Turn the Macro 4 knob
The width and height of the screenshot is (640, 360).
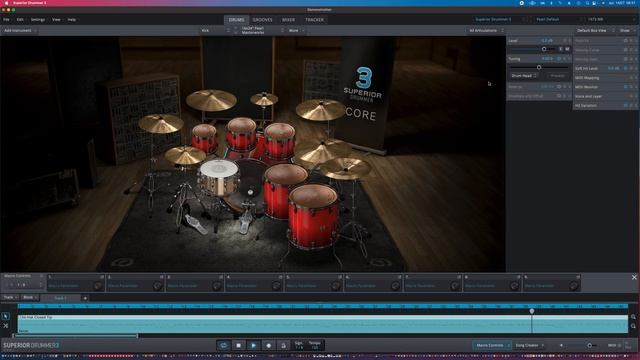pos(277,286)
